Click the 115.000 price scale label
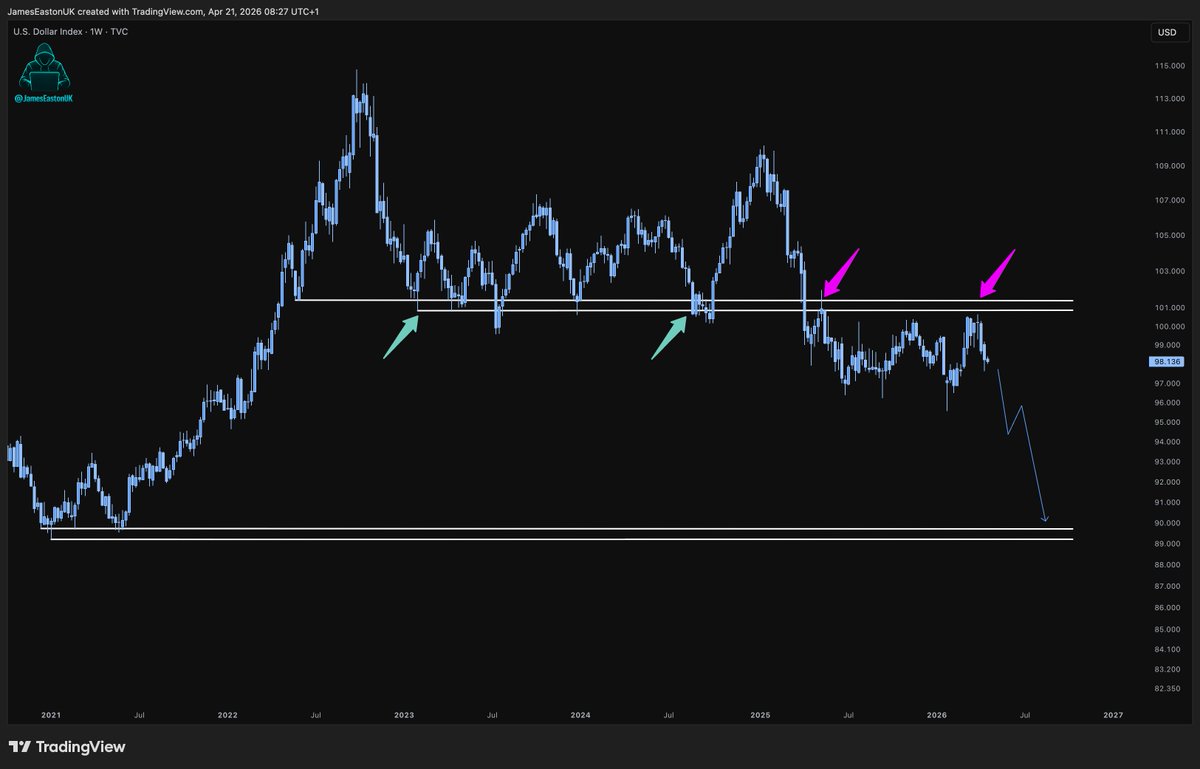The height and width of the screenshot is (769, 1200). 1169,66
